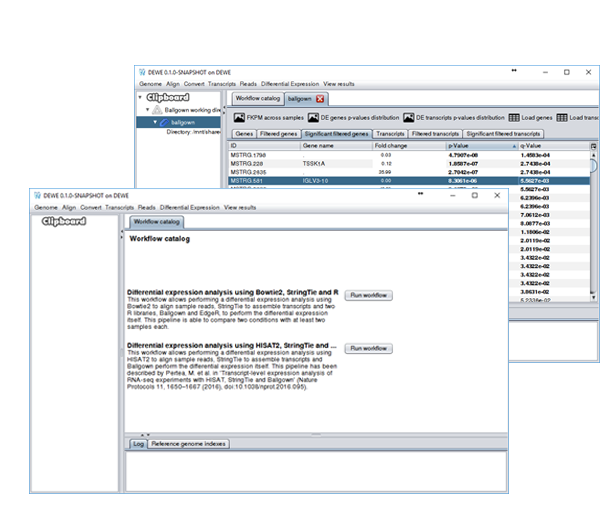This screenshot has height=520, width=600.
Task: Switch to the Reference genome indexes tab
Action: [190, 443]
